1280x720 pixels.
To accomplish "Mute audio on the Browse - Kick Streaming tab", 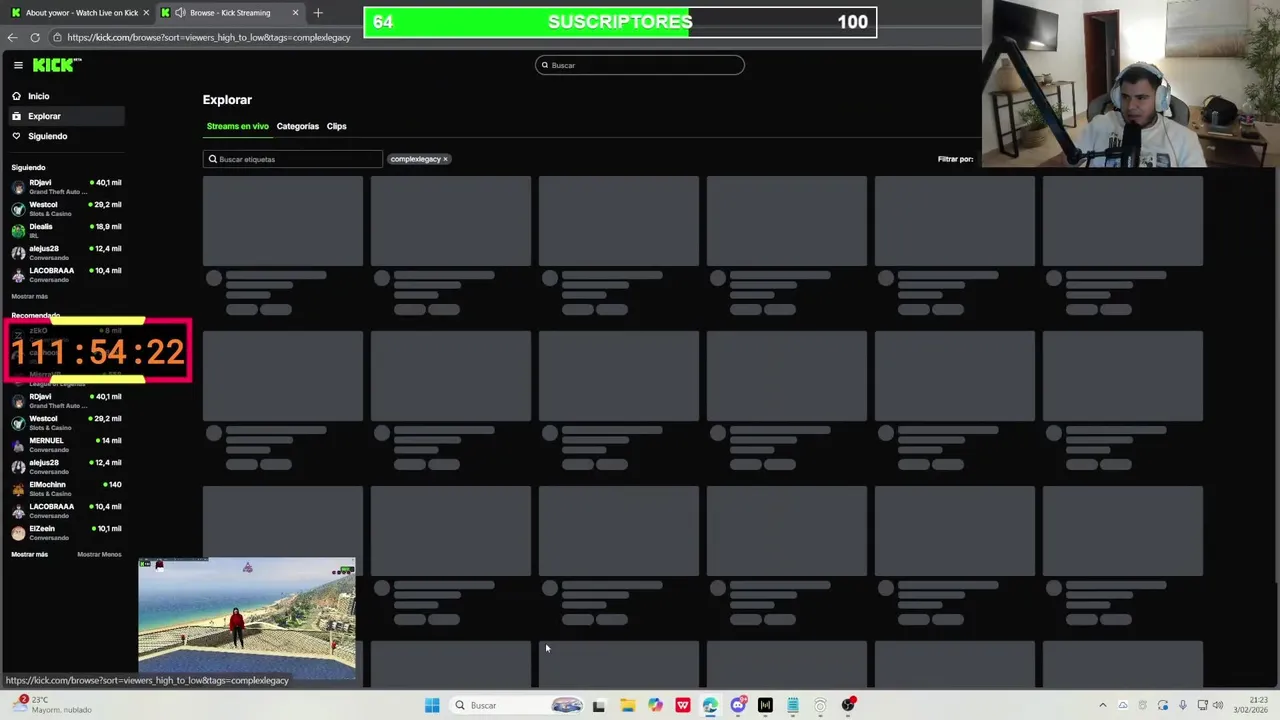I will click(180, 13).
